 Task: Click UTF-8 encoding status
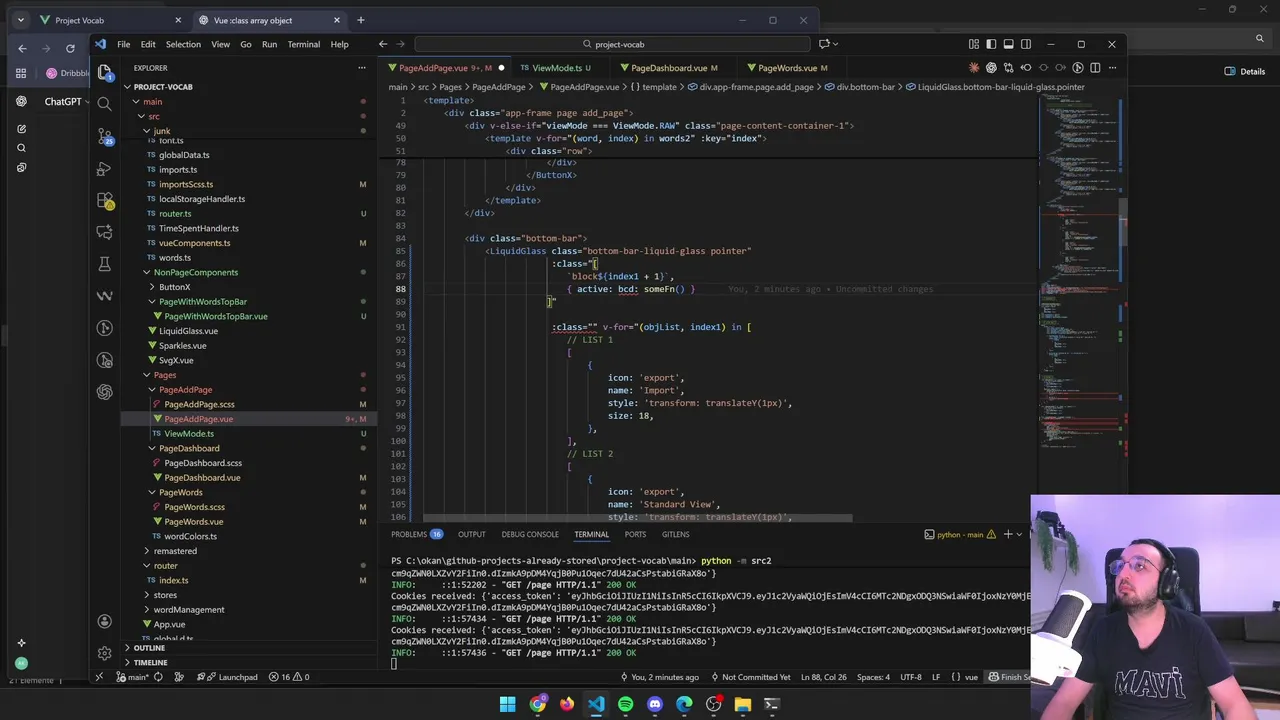tap(911, 677)
